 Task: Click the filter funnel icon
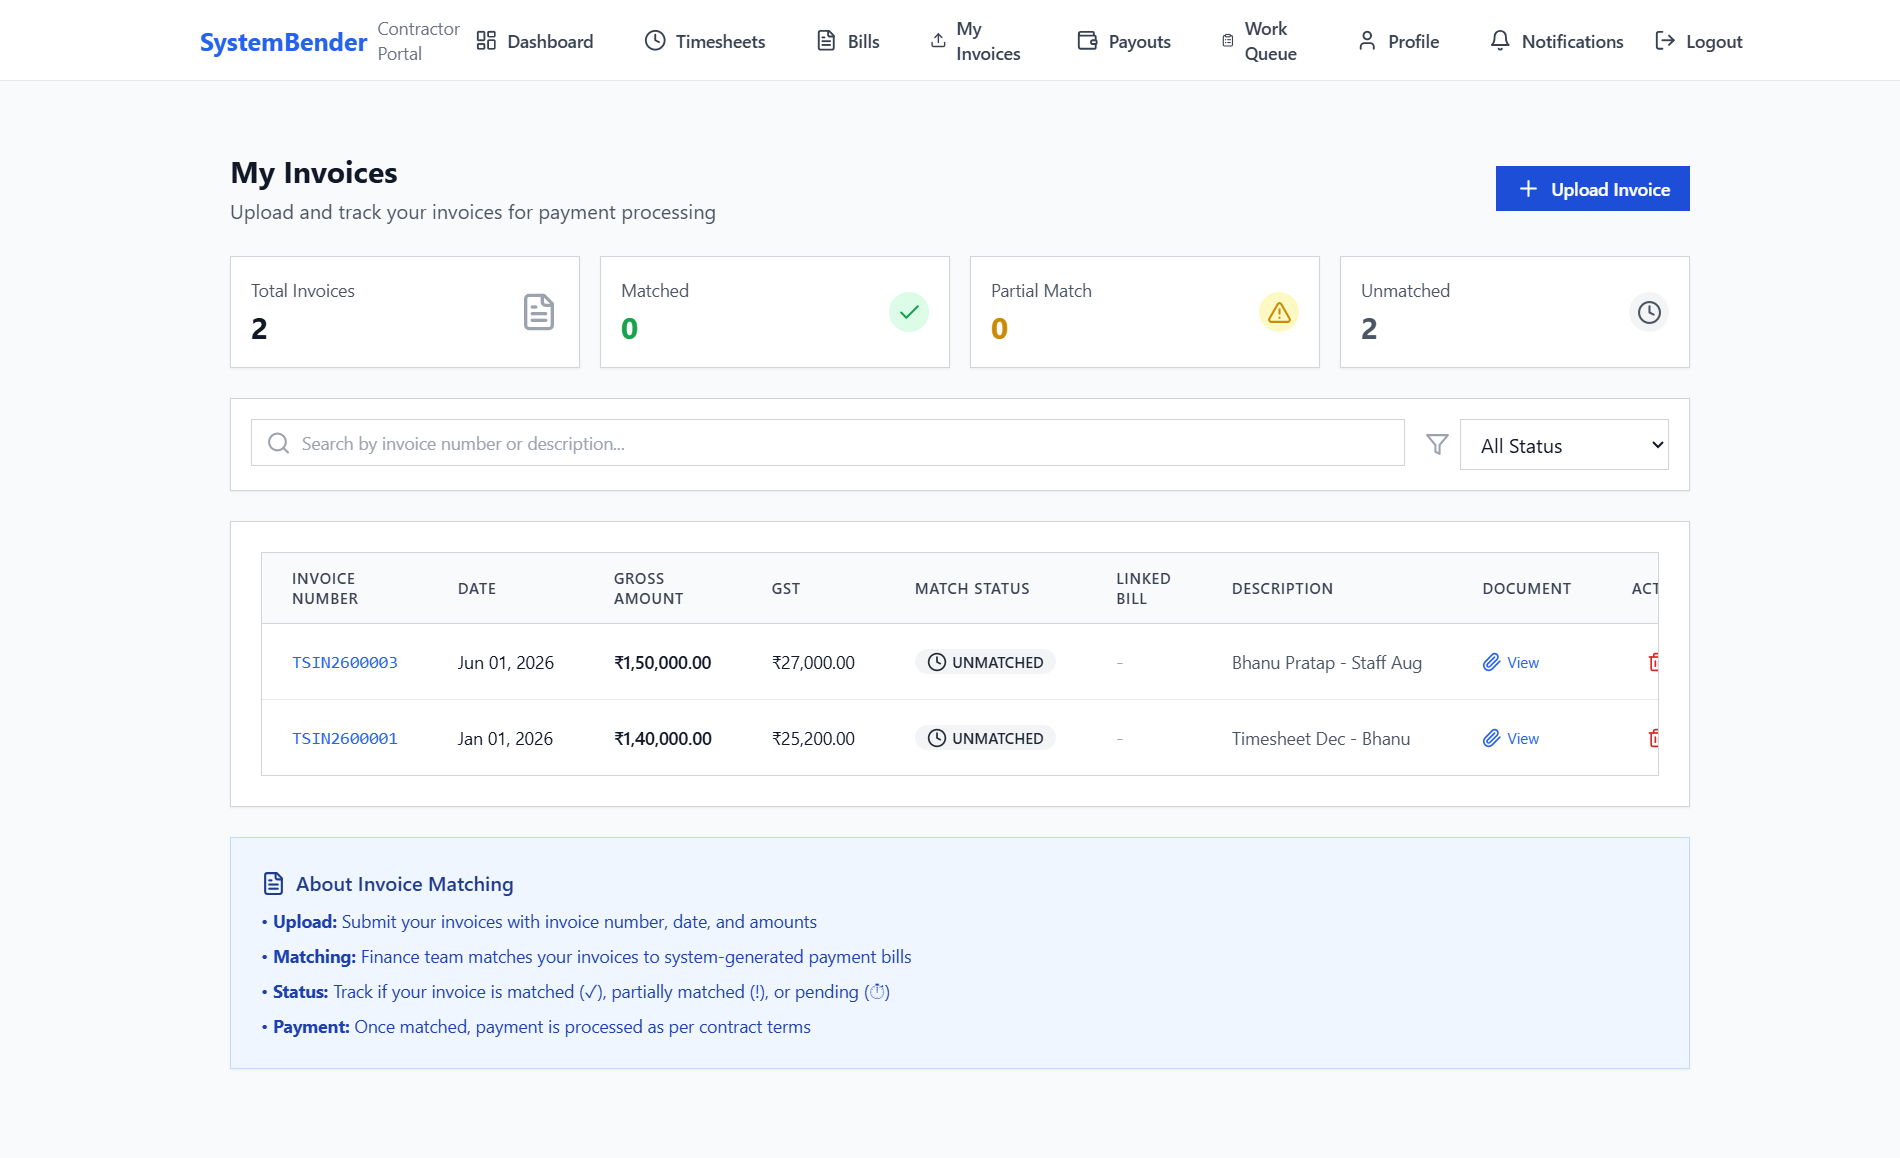point(1437,444)
